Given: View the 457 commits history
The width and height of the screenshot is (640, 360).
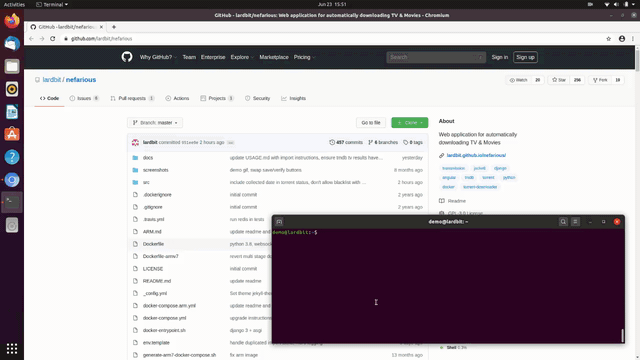Looking at the screenshot, I should 346,142.
